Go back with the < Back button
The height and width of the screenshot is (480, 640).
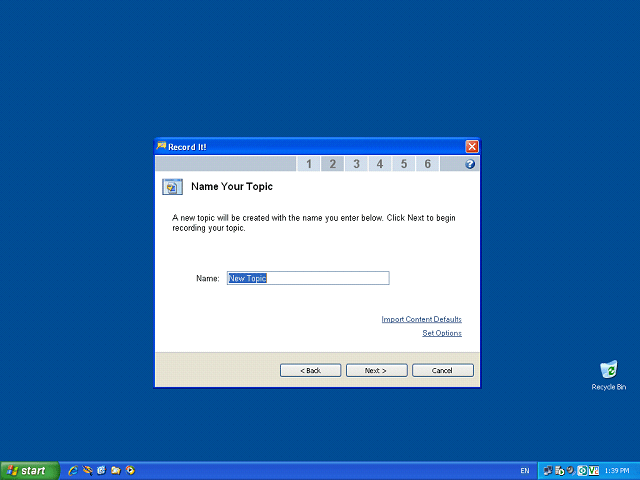(310, 370)
